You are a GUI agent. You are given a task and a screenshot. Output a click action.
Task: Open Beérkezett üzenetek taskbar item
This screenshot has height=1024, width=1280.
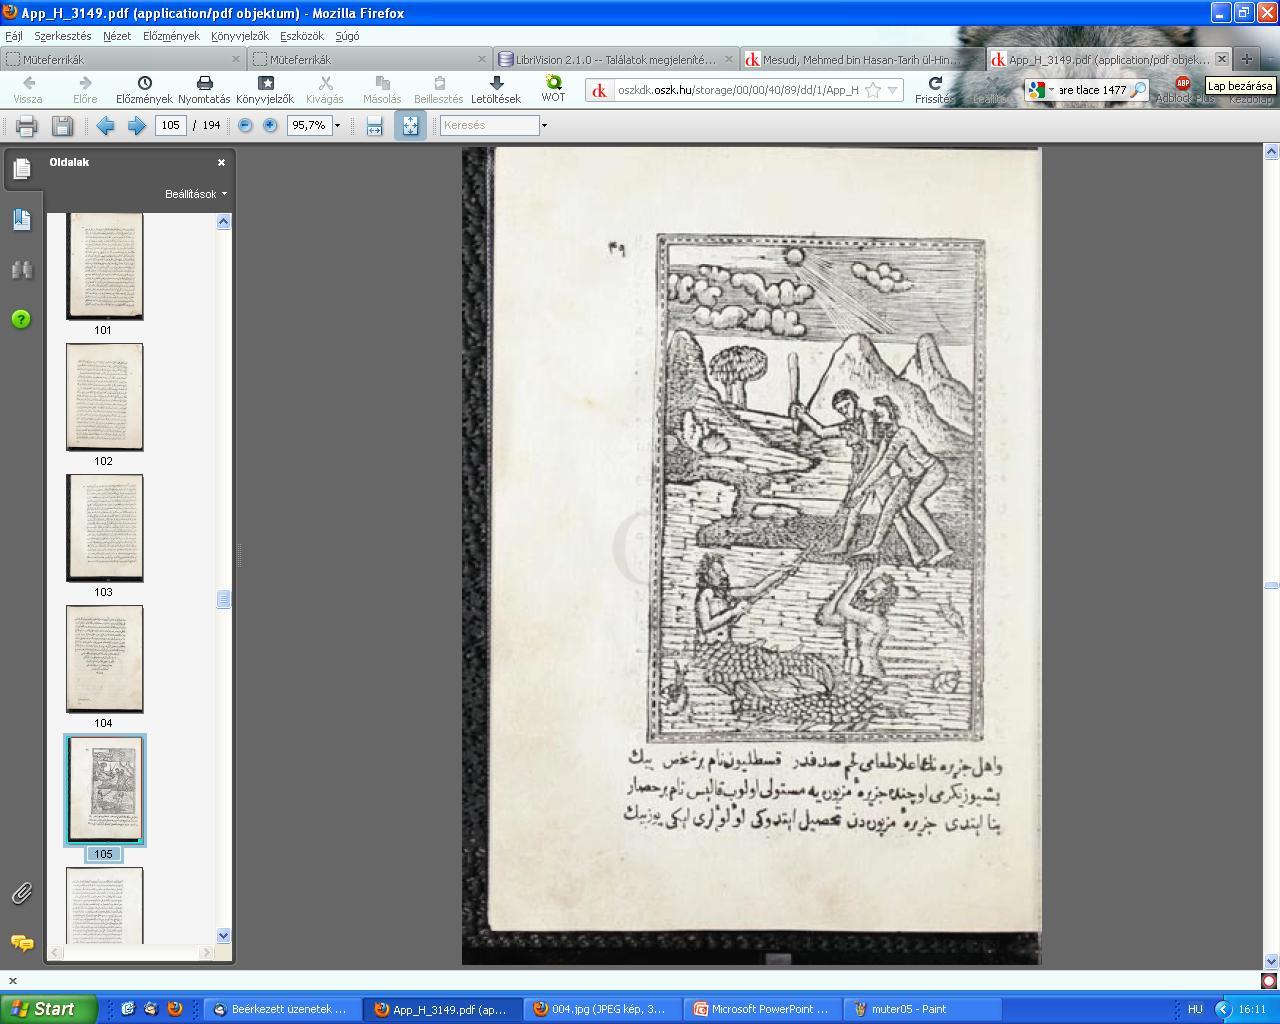coord(281,1010)
